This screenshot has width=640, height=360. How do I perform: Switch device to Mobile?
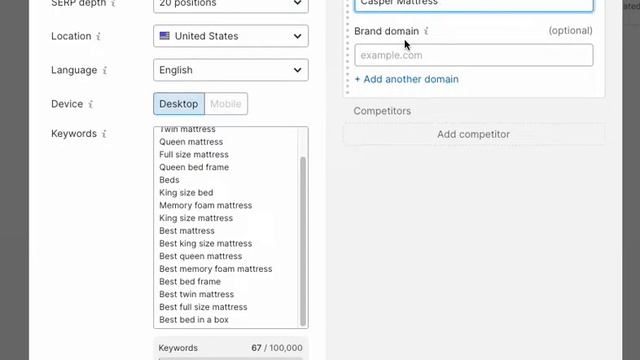[x=226, y=104]
